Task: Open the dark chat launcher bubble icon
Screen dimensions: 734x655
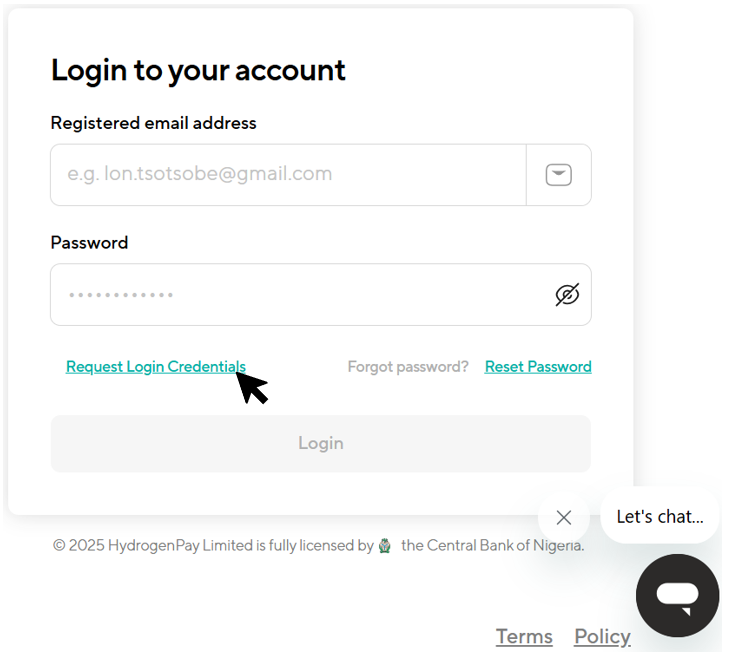Action: 677,596
